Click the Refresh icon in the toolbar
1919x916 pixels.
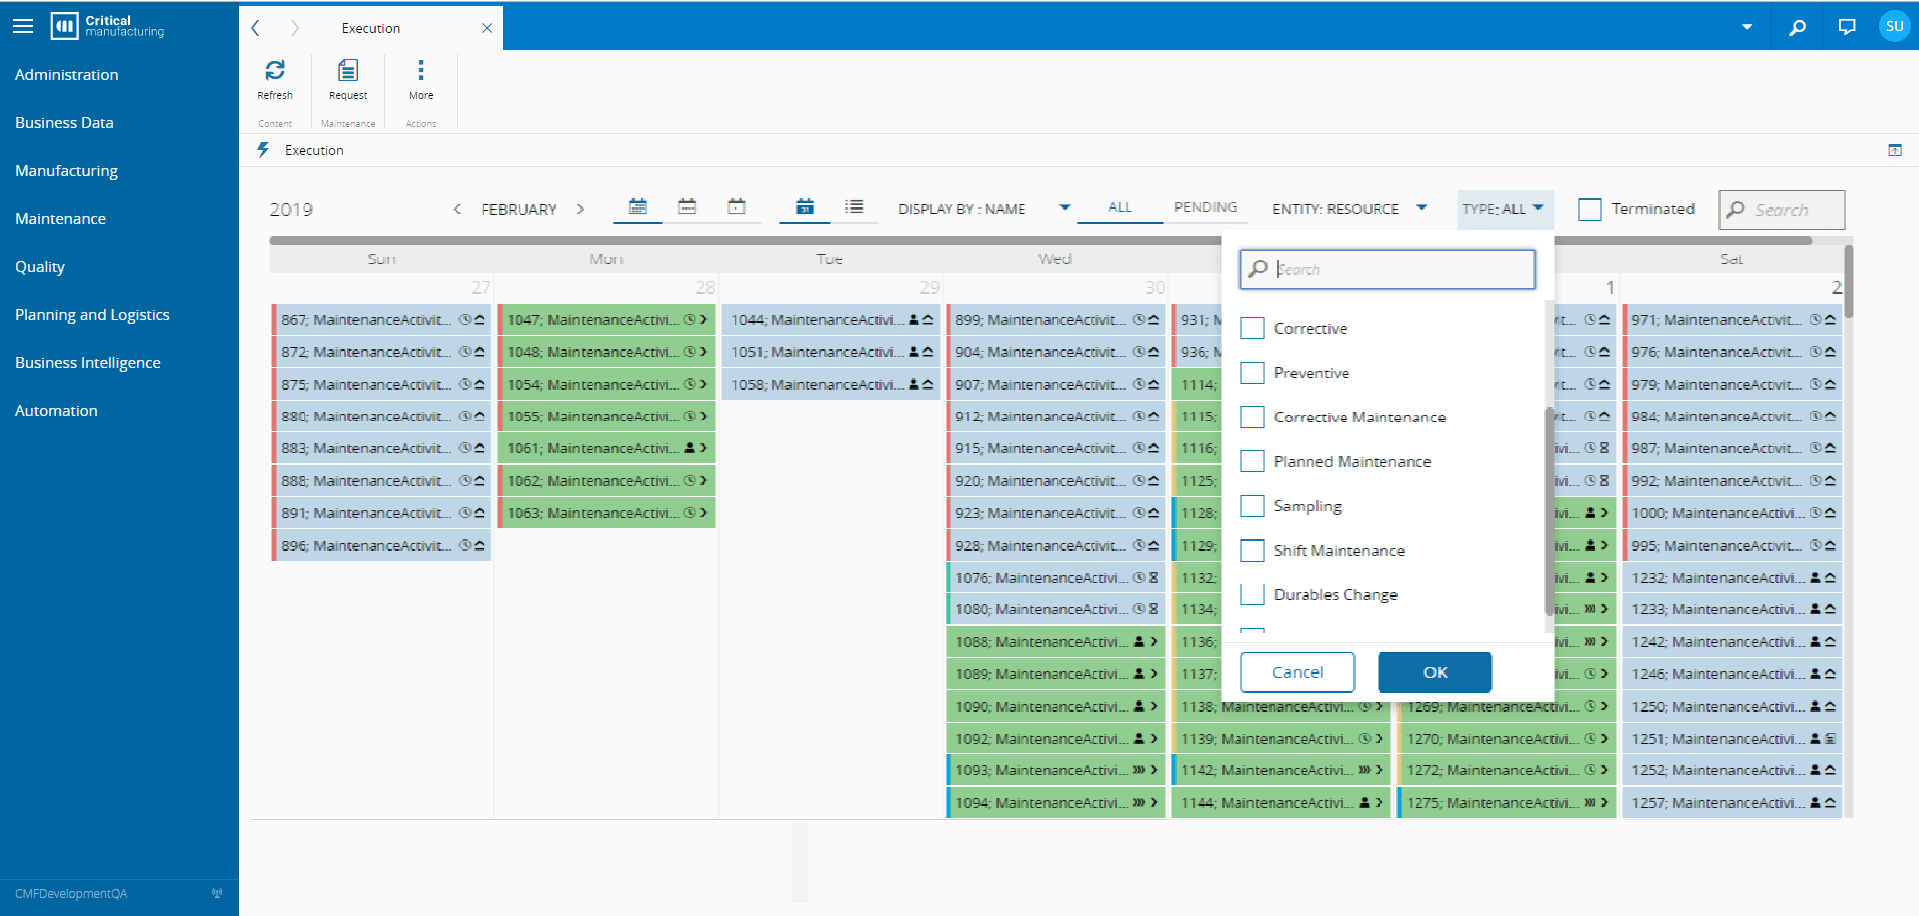click(x=275, y=71)
